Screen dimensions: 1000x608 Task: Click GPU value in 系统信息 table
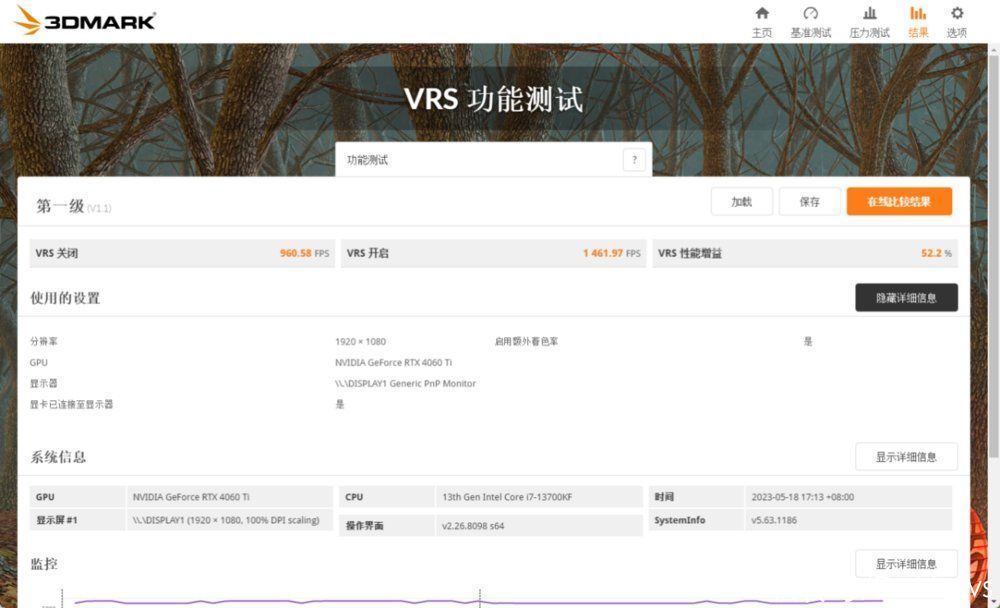(191, 497)
